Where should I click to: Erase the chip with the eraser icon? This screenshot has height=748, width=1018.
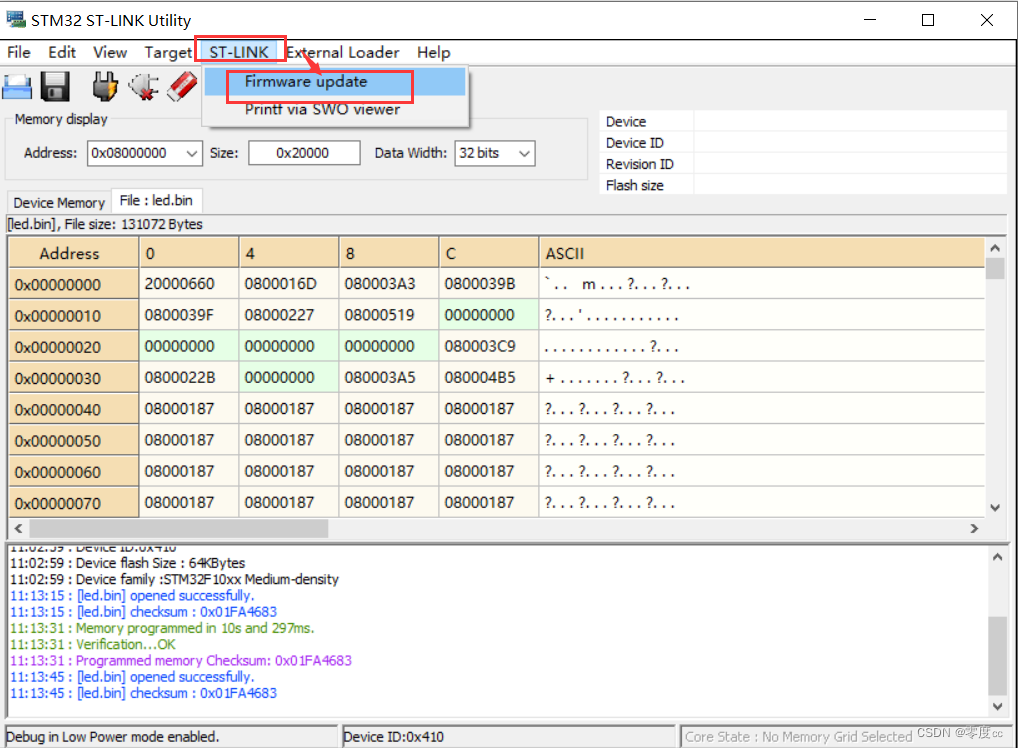[181, 87]
